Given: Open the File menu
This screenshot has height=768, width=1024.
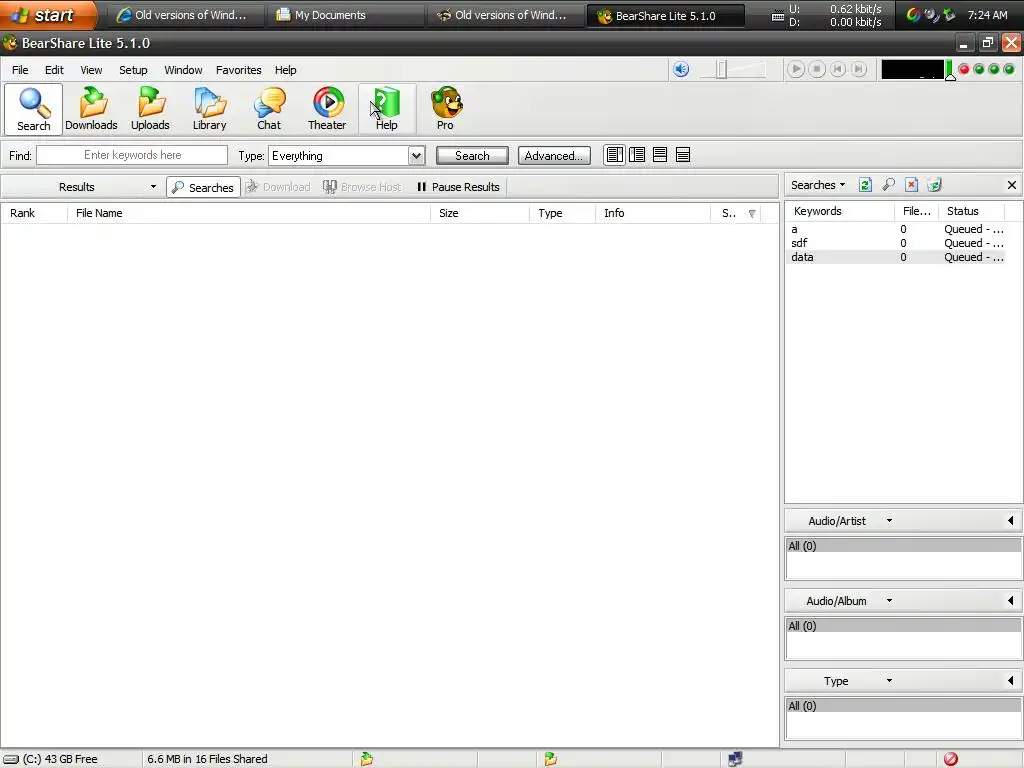Looking at the screenshot, I should pos(20,70).
